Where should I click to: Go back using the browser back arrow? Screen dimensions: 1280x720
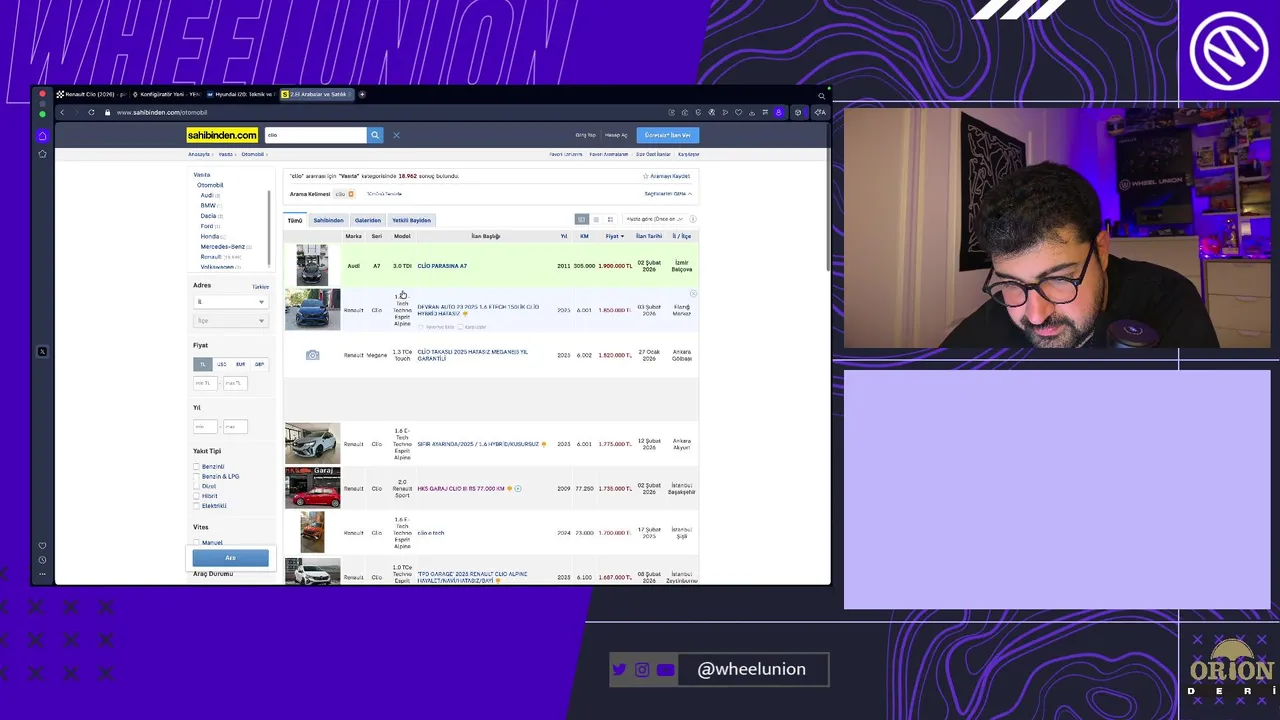point(62,112)
